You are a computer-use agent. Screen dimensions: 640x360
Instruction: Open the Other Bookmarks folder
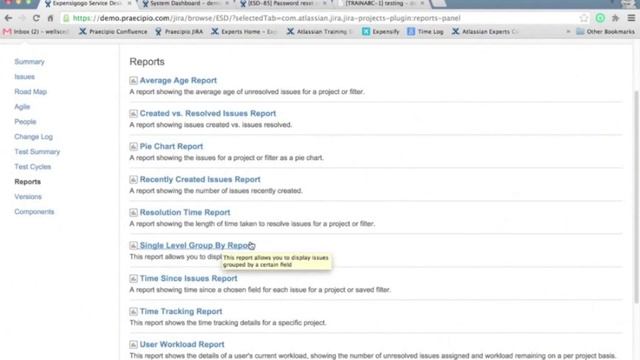(x=605, y=31)
